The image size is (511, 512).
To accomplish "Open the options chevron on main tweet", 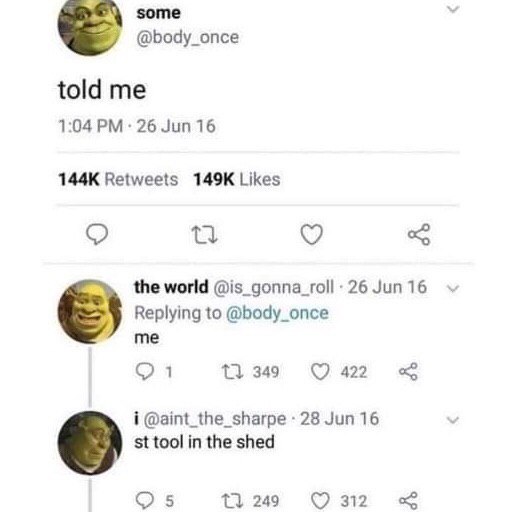I will (x=453, y=9).
